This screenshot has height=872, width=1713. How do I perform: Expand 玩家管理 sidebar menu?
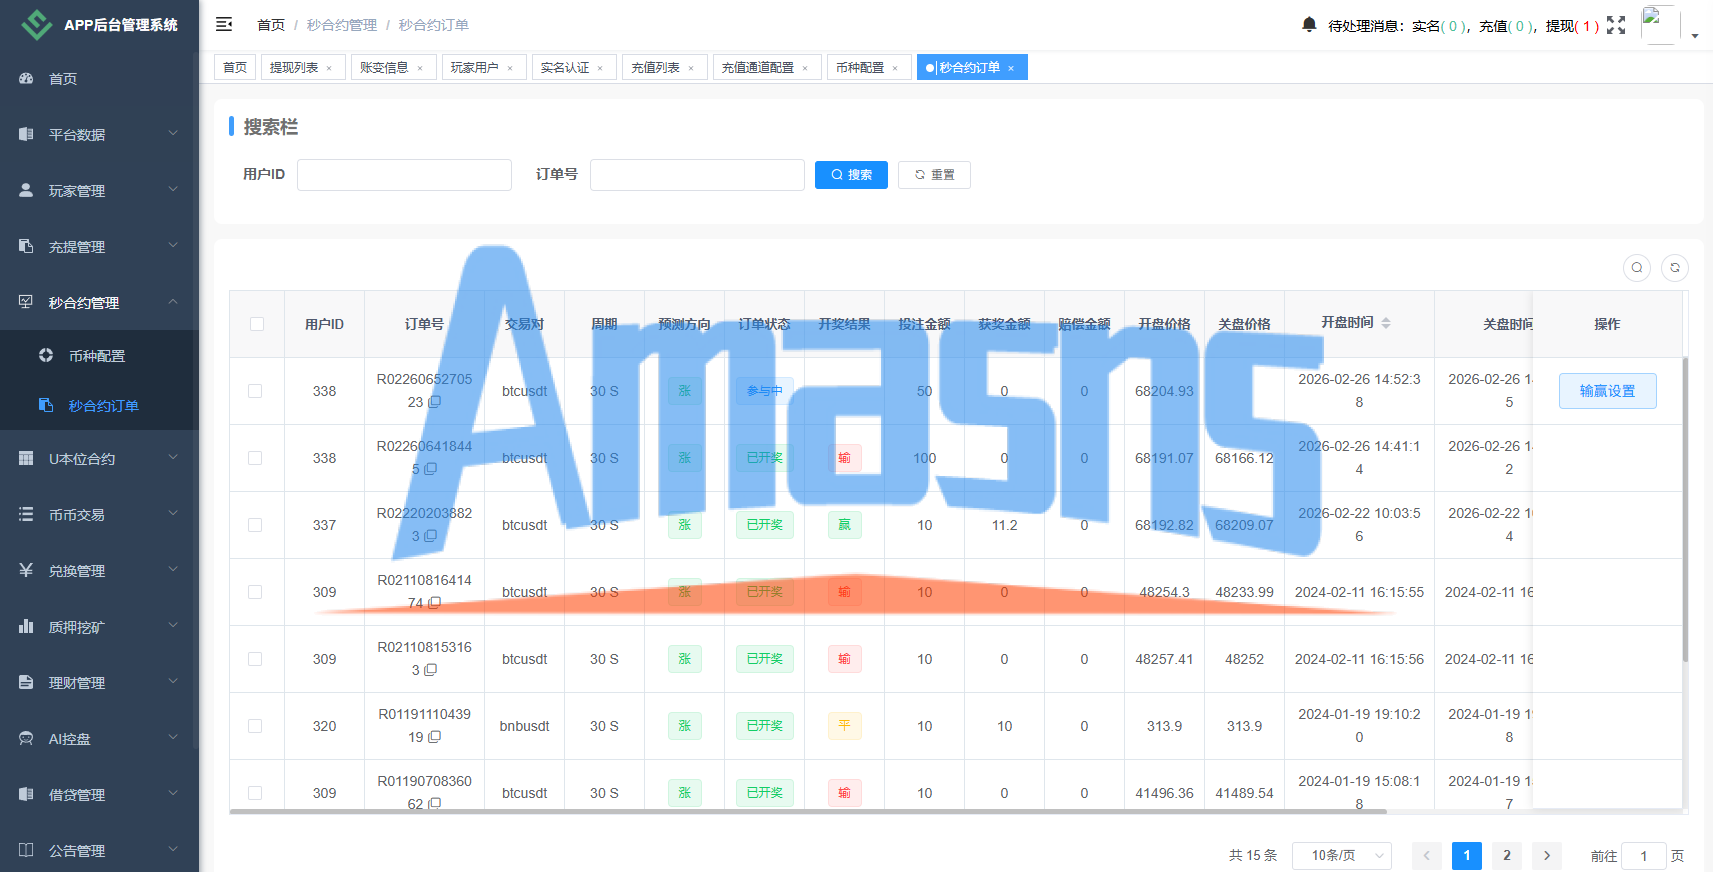(99, 190)
